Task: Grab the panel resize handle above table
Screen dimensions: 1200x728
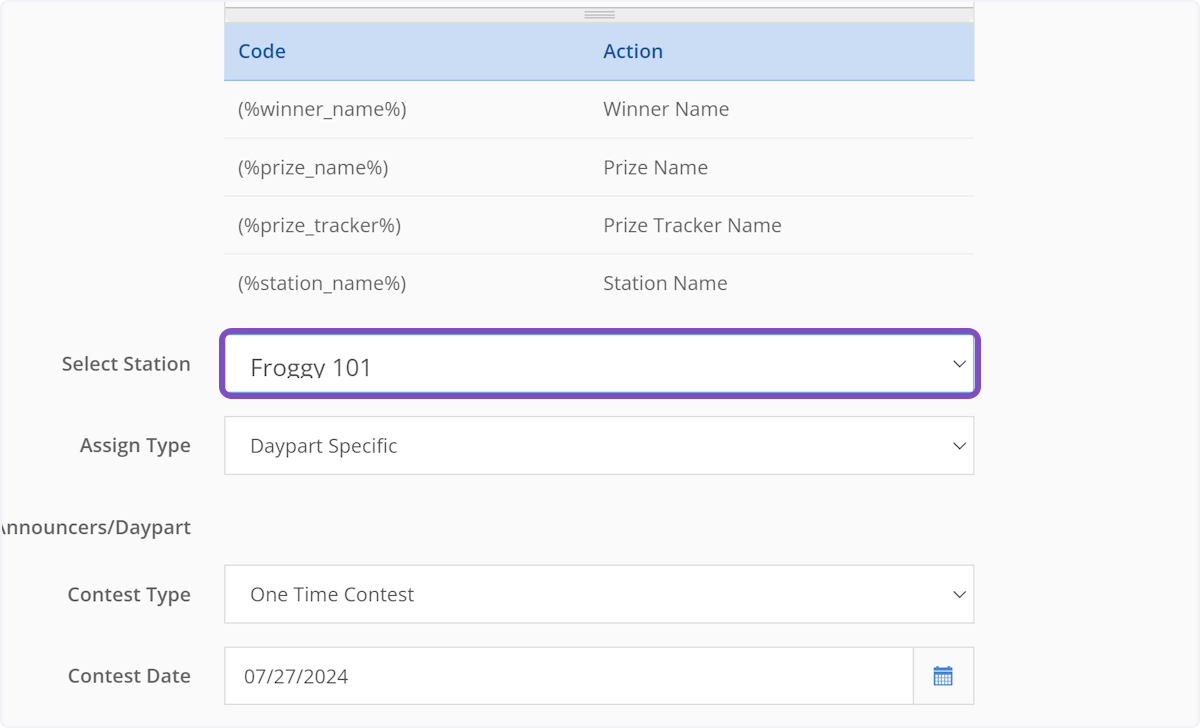Action: pos(599,15)
